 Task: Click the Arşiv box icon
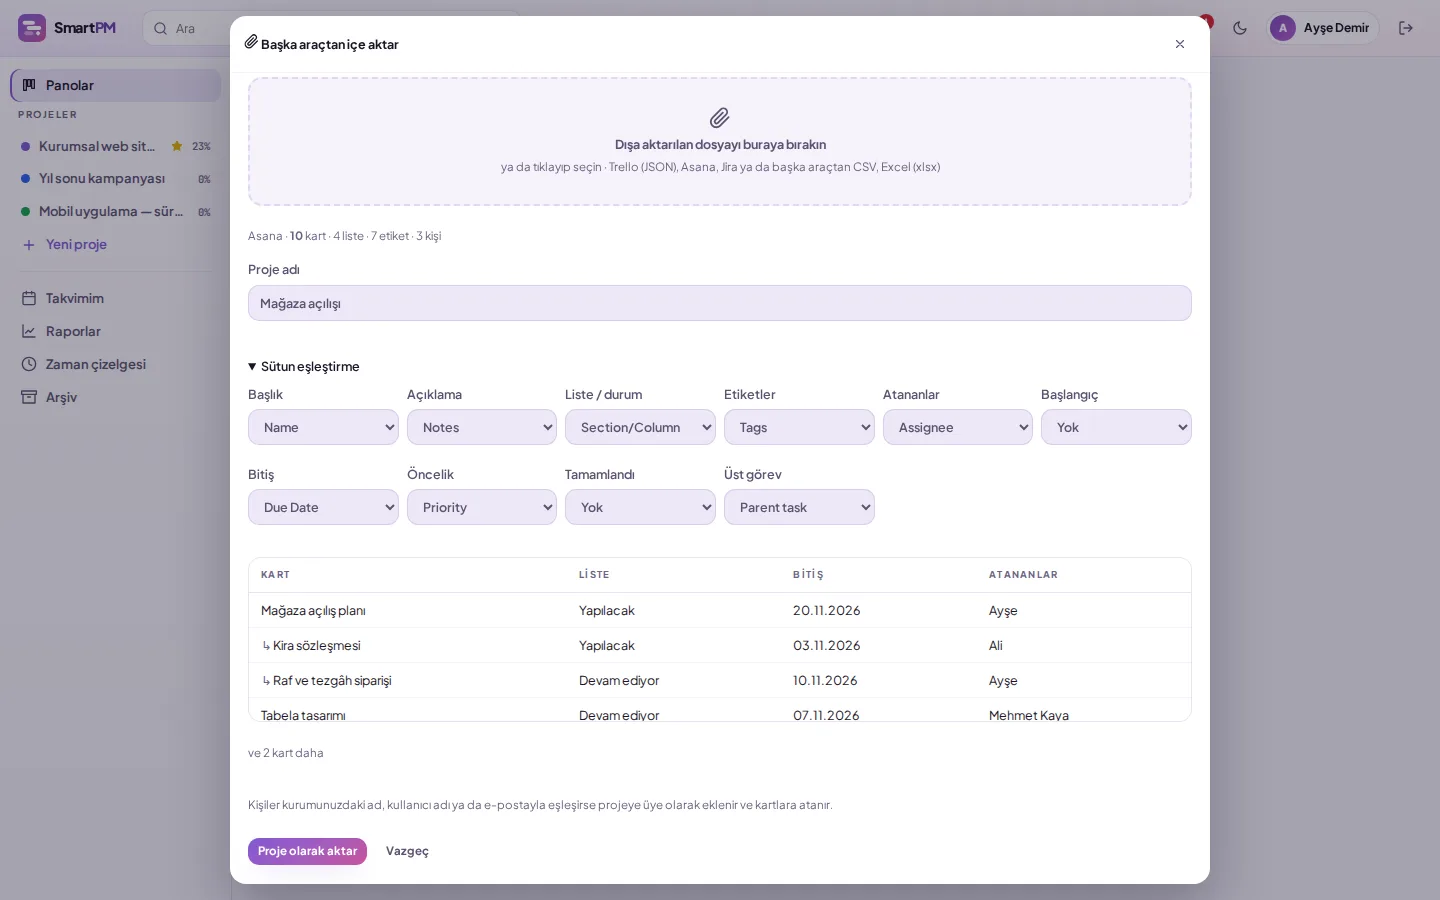29,397
